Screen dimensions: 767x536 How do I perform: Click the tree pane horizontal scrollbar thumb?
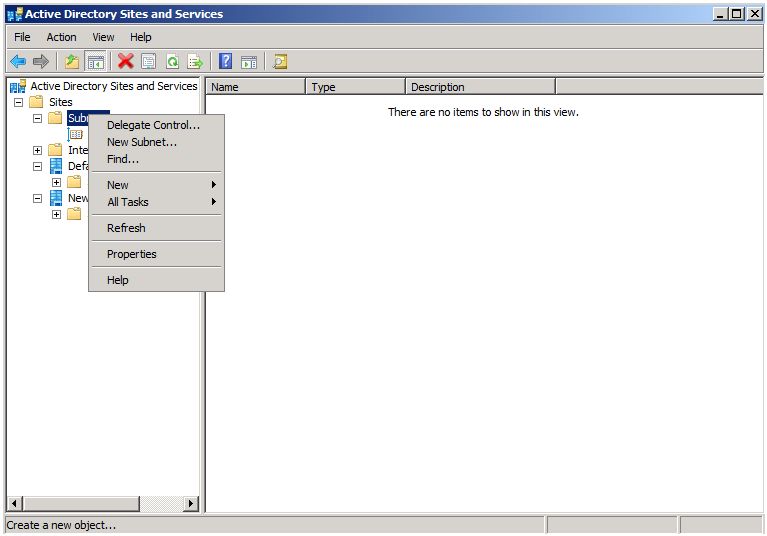pyautogui.click(x=81, y=503)
